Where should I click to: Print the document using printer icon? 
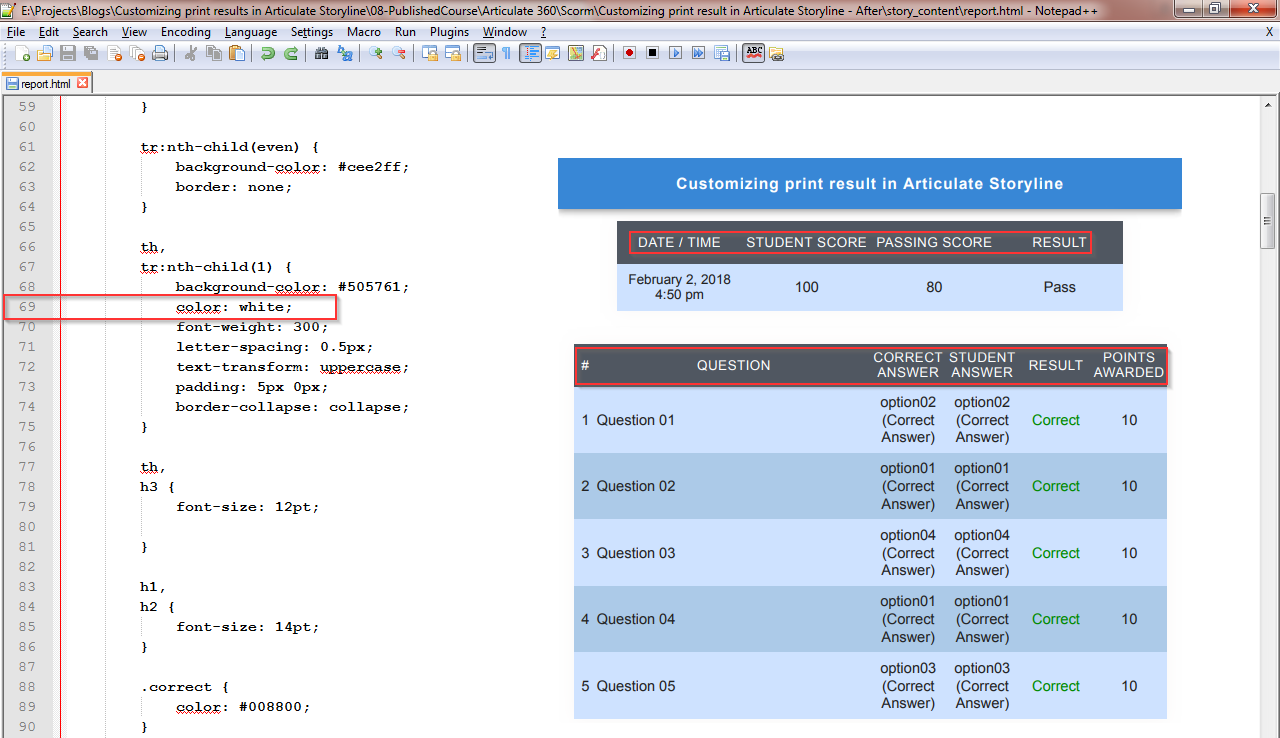[x=160, y=53]
